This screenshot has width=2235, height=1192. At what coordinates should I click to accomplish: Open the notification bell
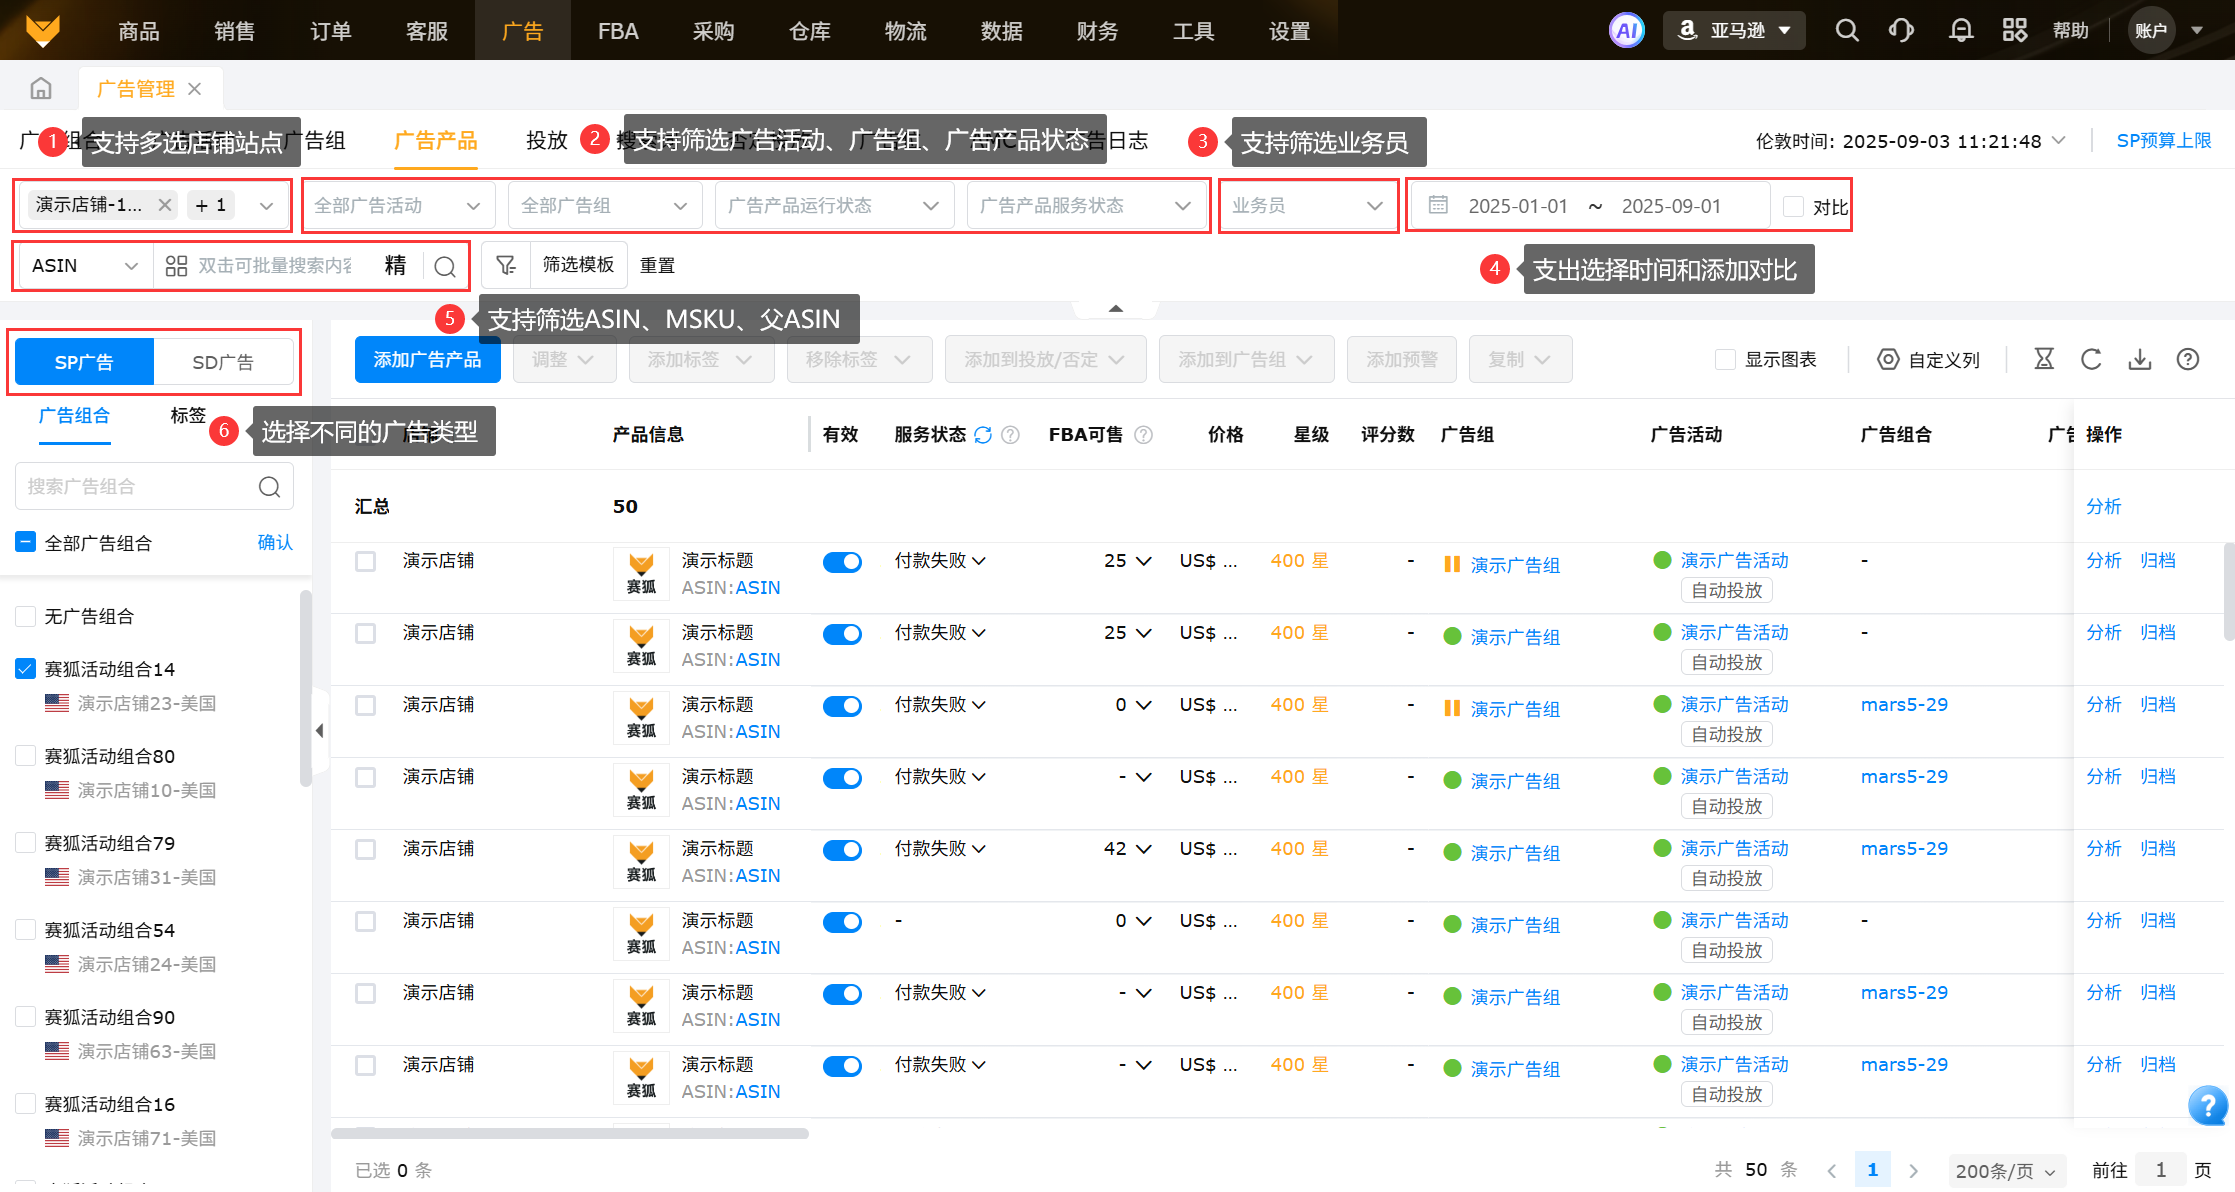click(1960, 30)
